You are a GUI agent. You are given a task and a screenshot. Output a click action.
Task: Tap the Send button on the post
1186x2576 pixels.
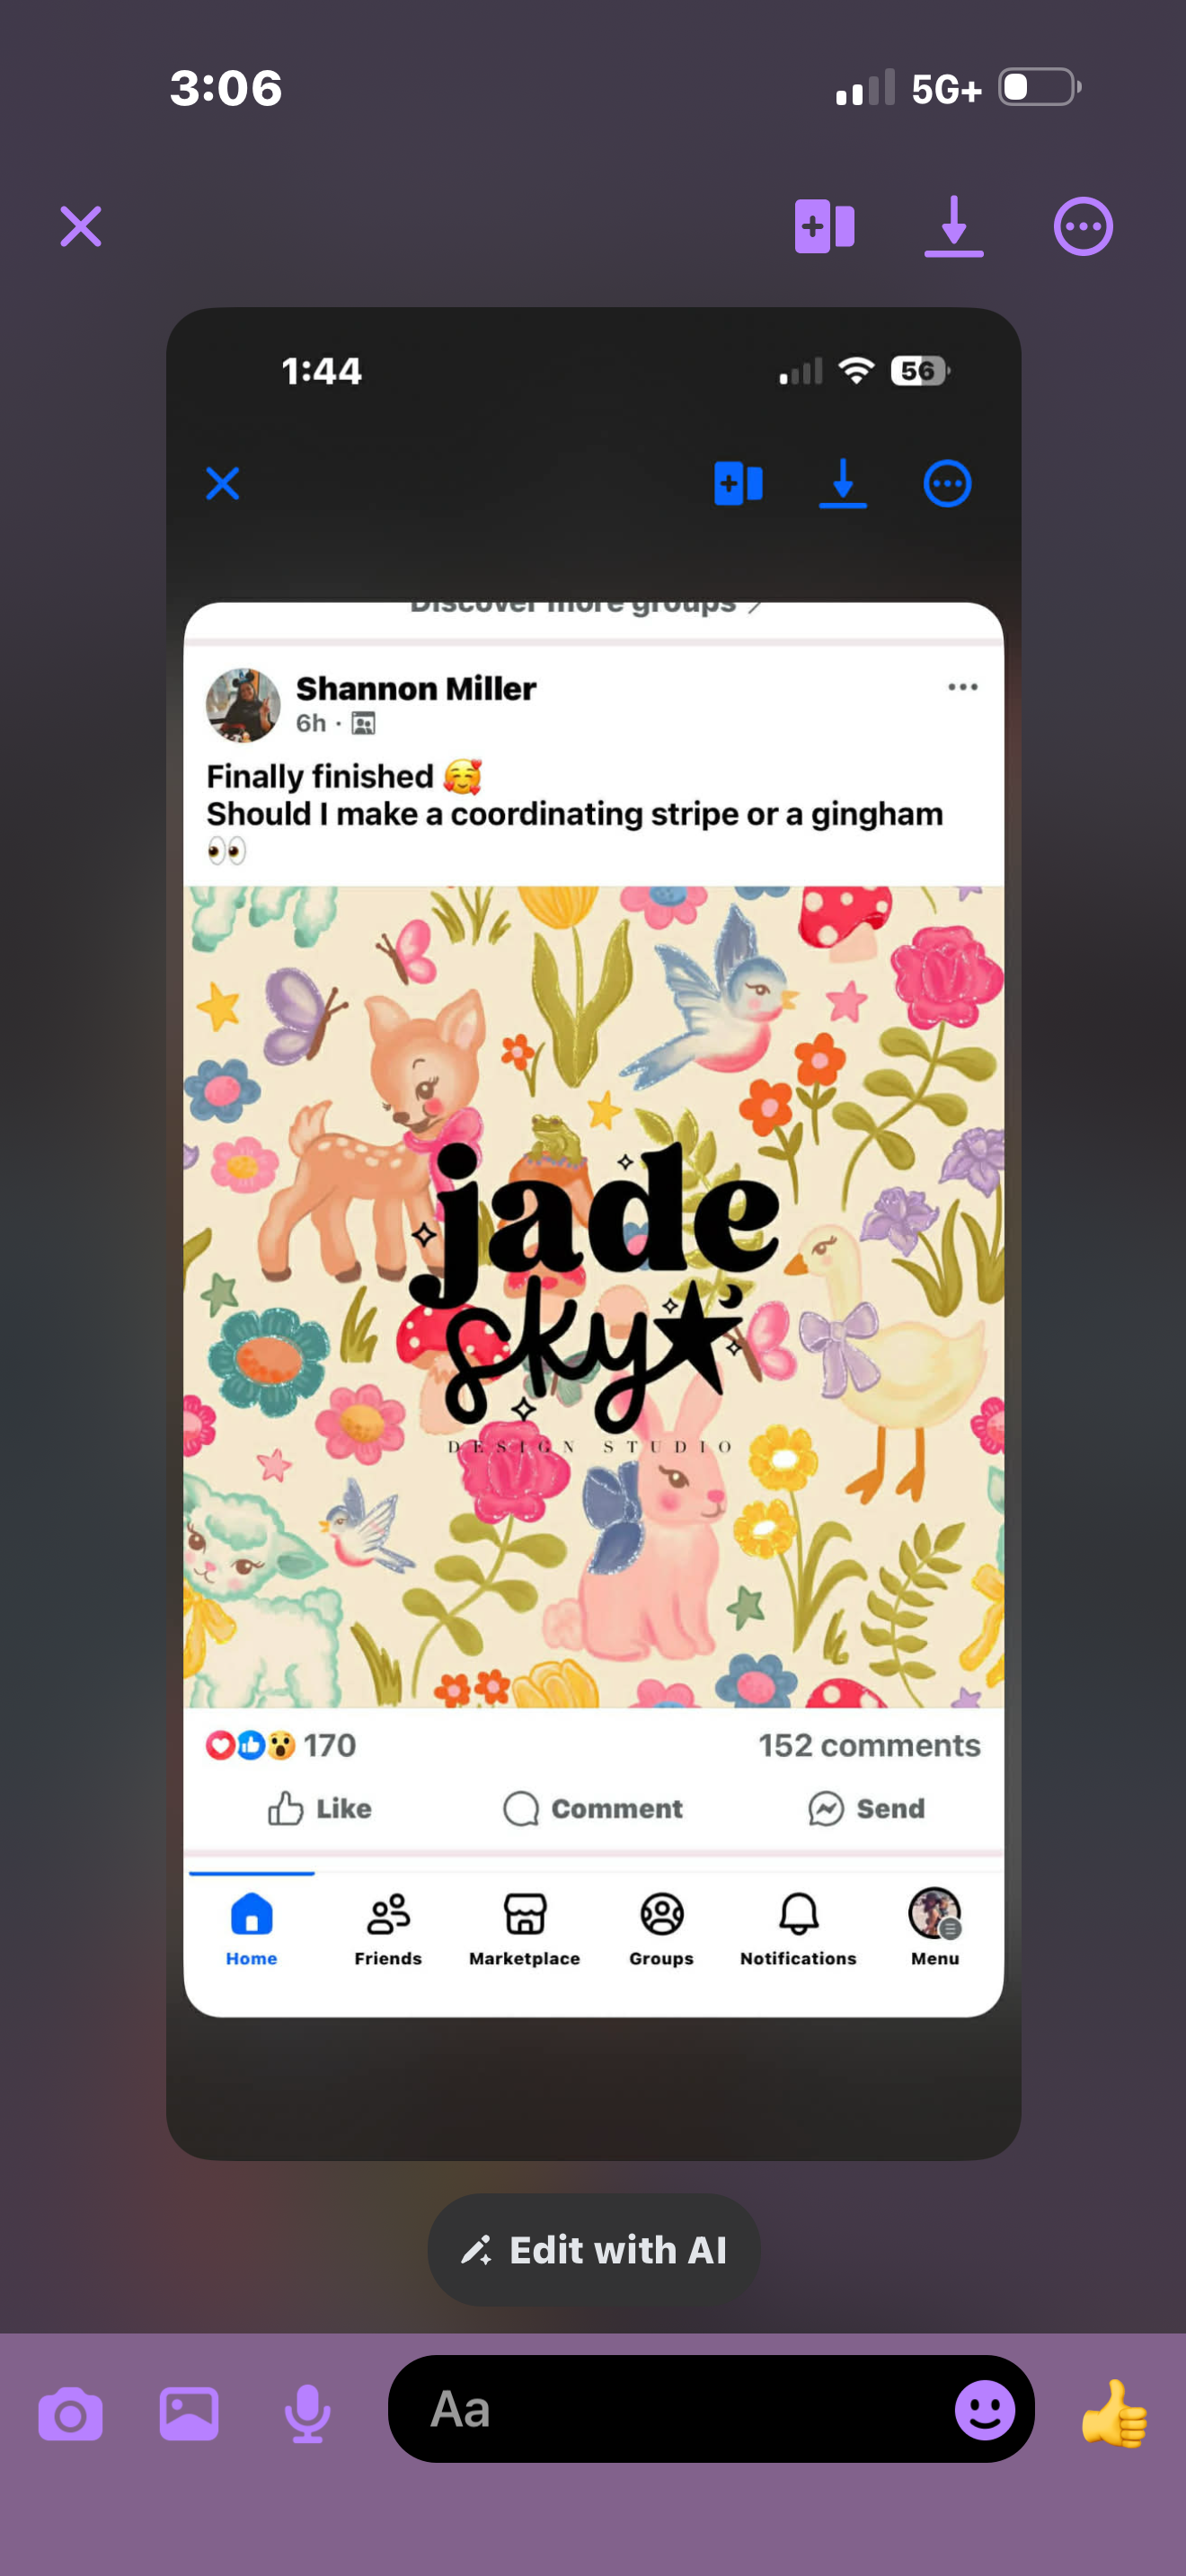(x=866, y=1808)
